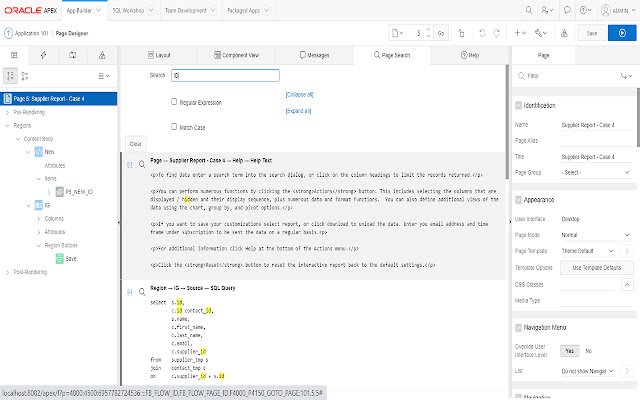The width and height of the screenshot is (640, 400).
Task: Collapse the Help Text search result
Action: [x=130, y=164]
